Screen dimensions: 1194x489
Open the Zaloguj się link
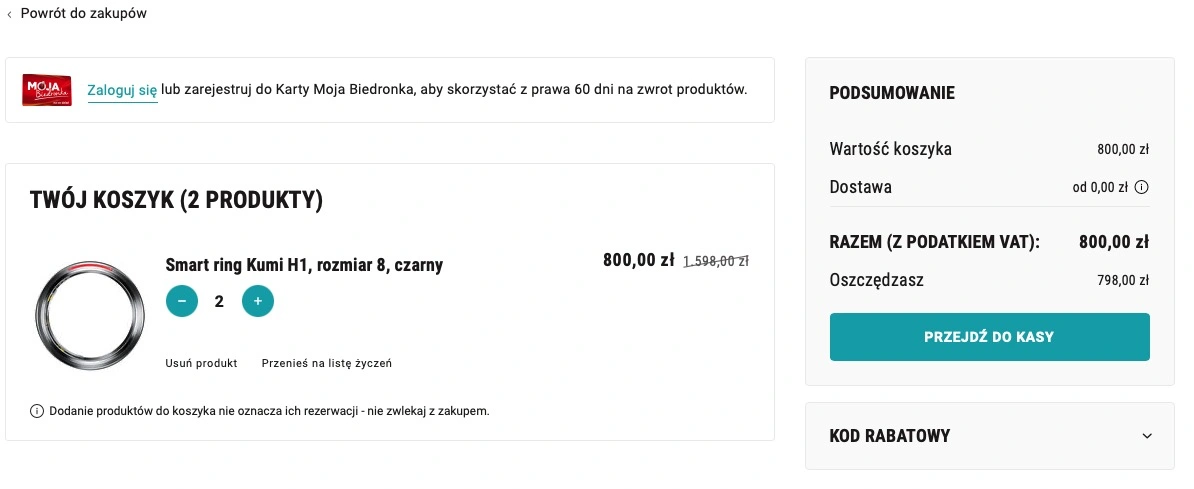[x=122, y=90]
